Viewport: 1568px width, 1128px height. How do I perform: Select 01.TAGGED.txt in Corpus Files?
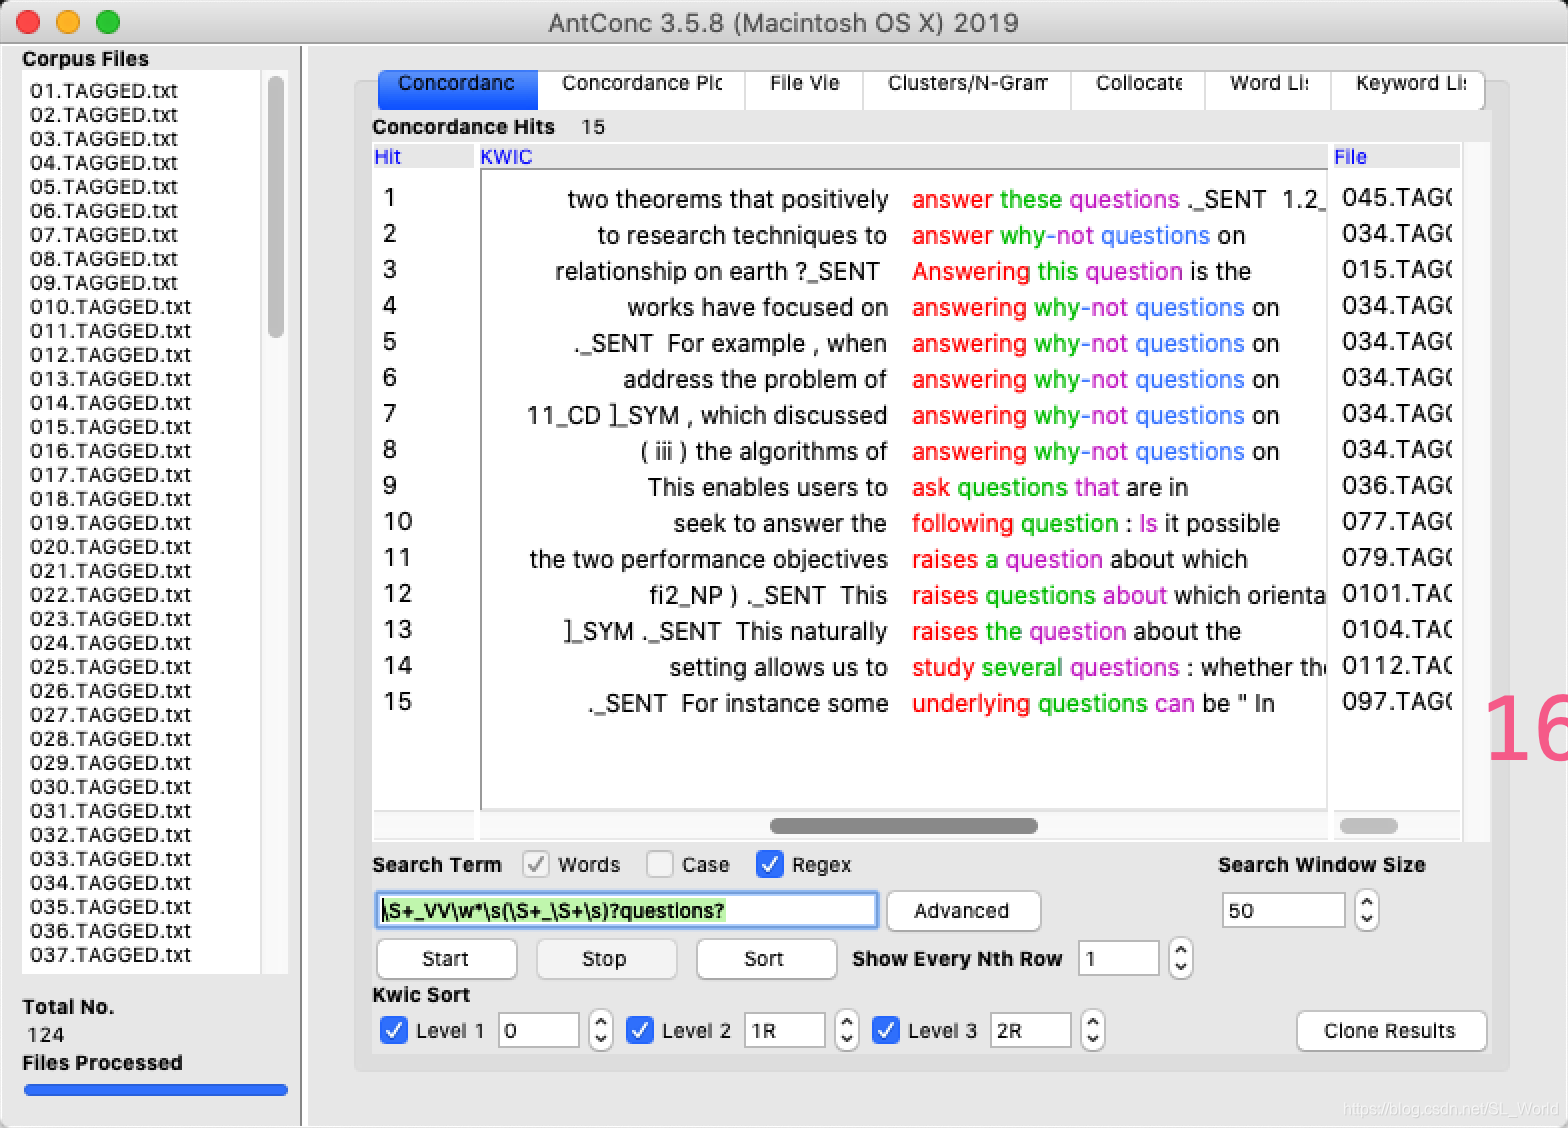104,91
